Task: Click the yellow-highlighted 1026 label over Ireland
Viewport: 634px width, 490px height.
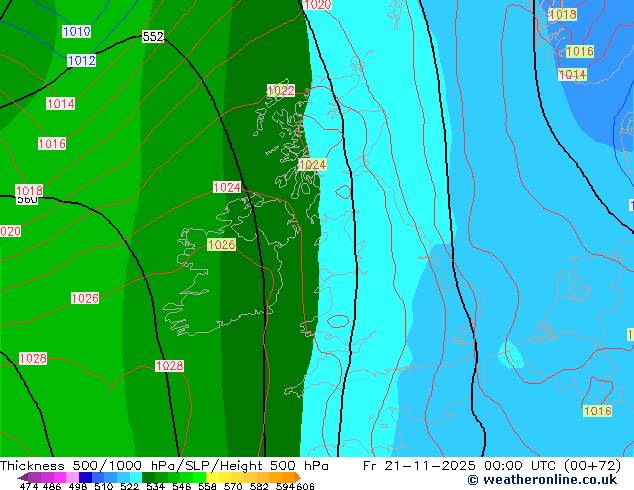Action: tap(221, 244)
